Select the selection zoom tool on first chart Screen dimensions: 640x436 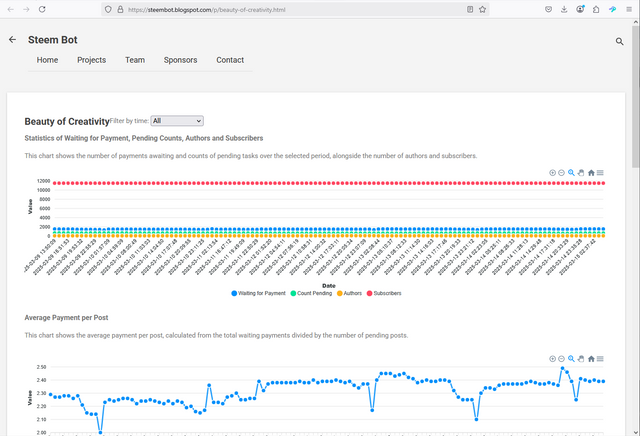tap(571, 173)
